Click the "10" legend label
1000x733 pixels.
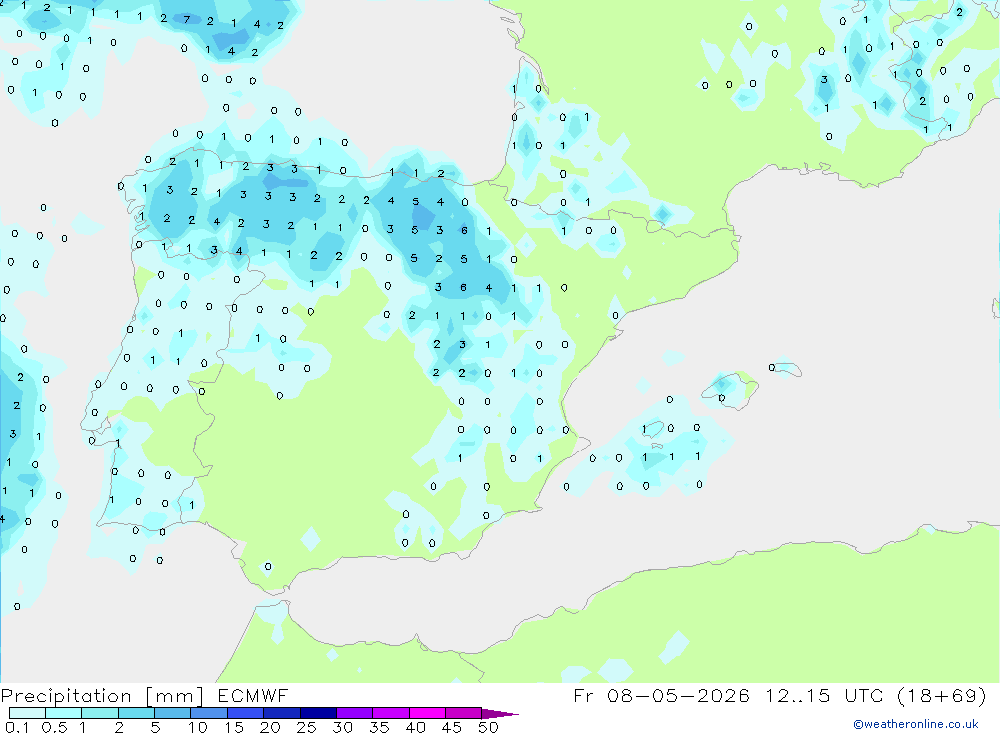[198, 727]
